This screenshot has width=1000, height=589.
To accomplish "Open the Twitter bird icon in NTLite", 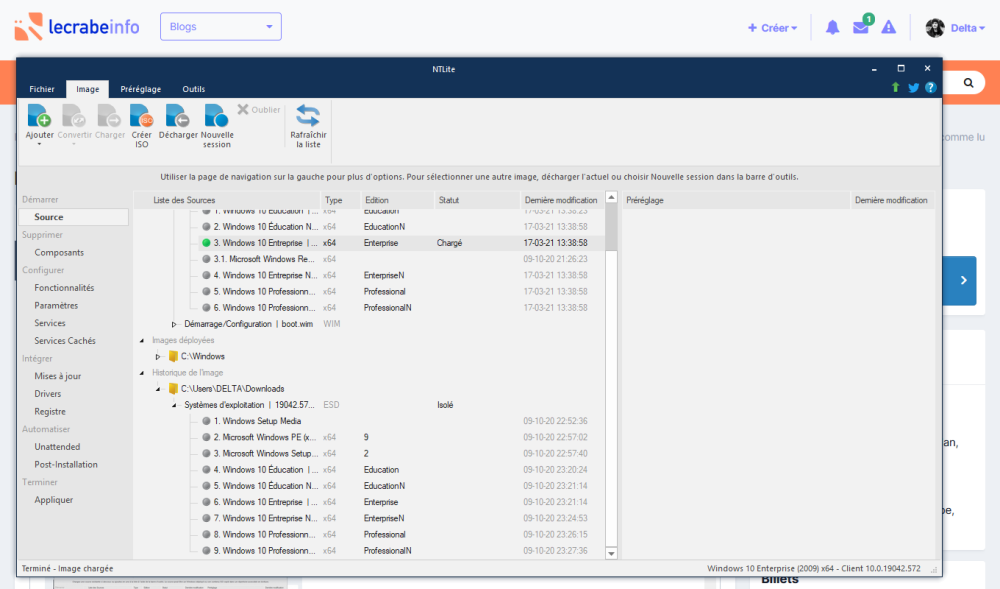I will coord(913,88).
